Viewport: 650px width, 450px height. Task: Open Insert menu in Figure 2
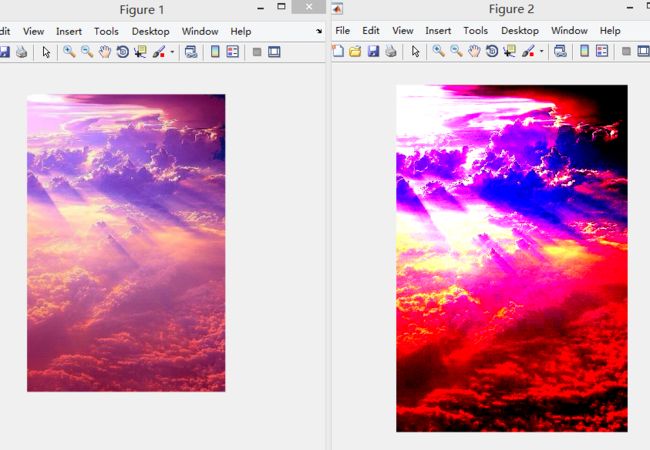click(x=438, y=31)
